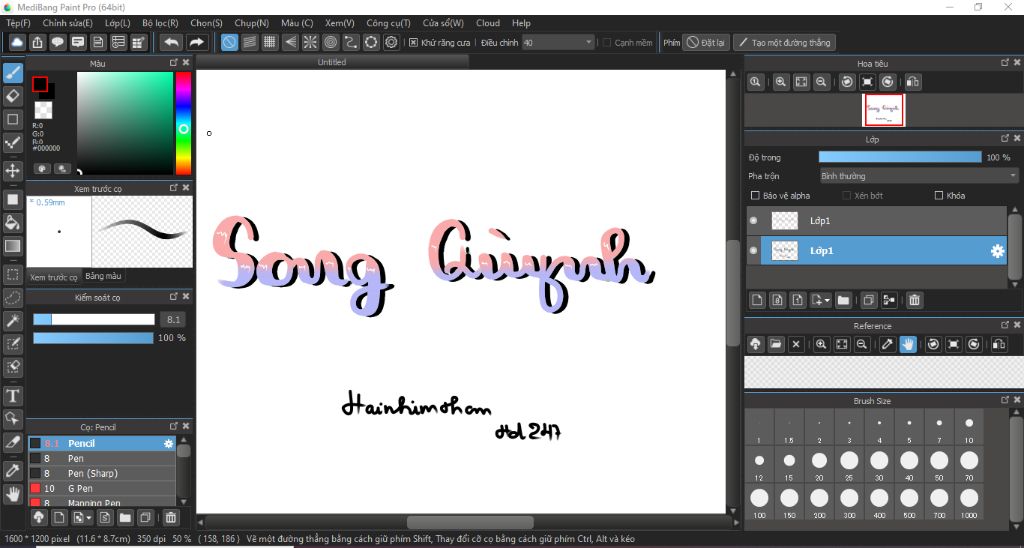Click the foreground color swatch
Viewport: 1024px width, 548px height.
click(40, 84)
